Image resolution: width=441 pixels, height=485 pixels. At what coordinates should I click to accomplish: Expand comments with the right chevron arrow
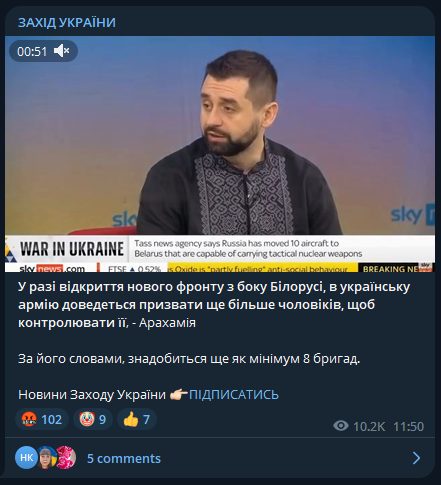[416, 458]
